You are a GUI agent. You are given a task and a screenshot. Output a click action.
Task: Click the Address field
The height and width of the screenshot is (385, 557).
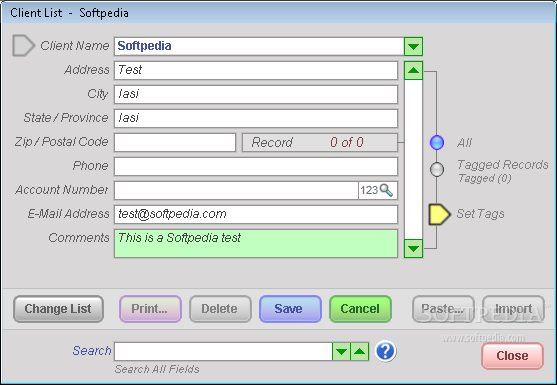256,70
